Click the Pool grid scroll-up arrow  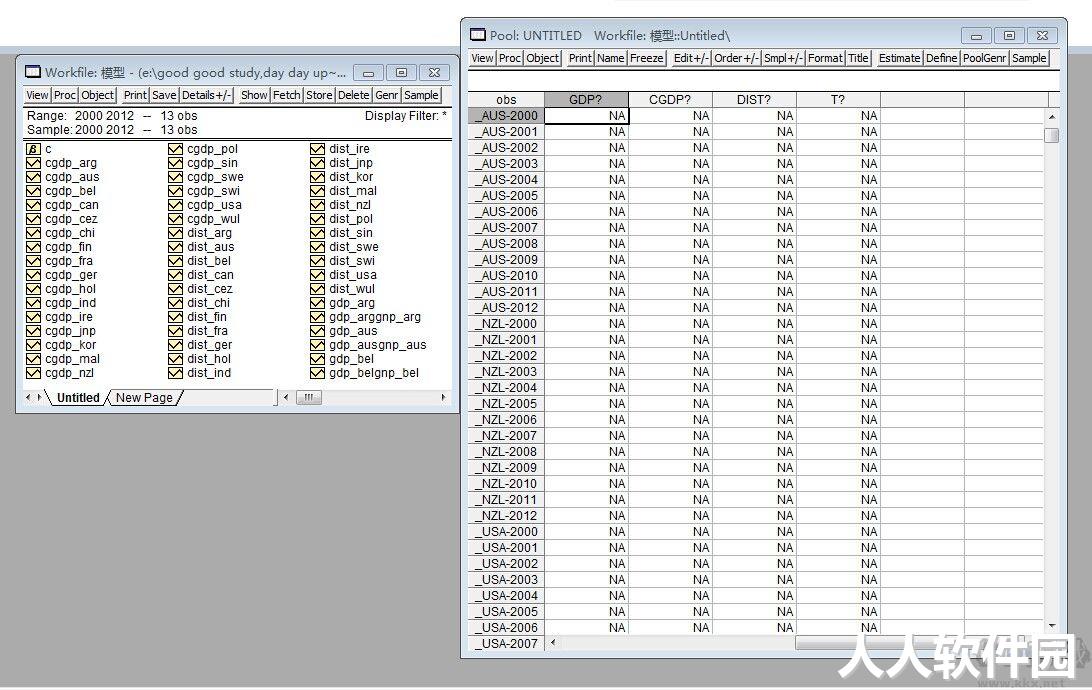coord(1052,116)
